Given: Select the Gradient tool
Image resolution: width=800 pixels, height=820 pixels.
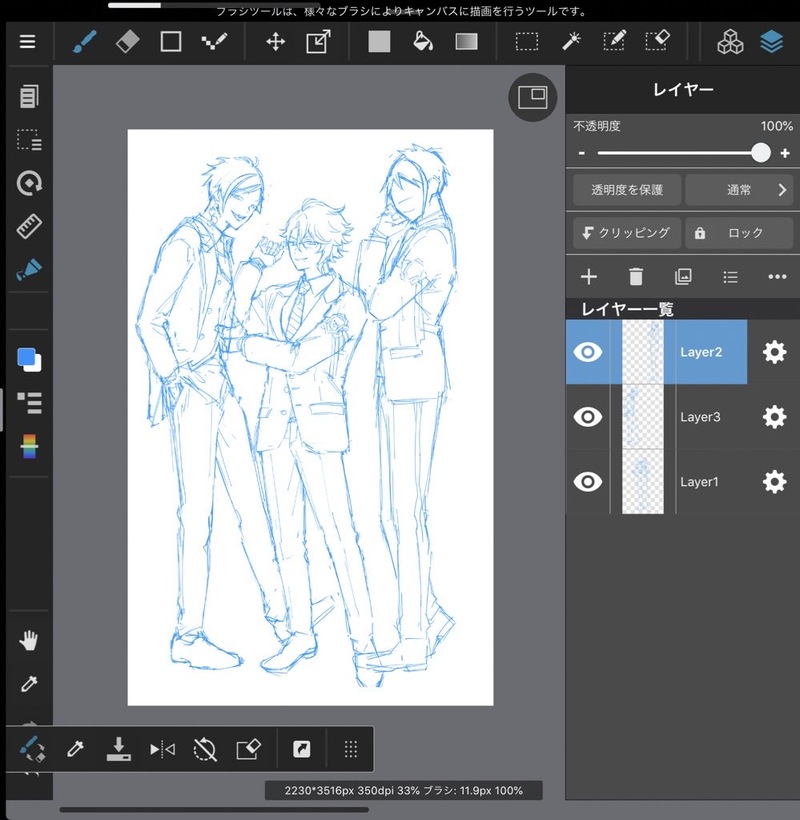Looking at the screenshot, I should 466,42.
